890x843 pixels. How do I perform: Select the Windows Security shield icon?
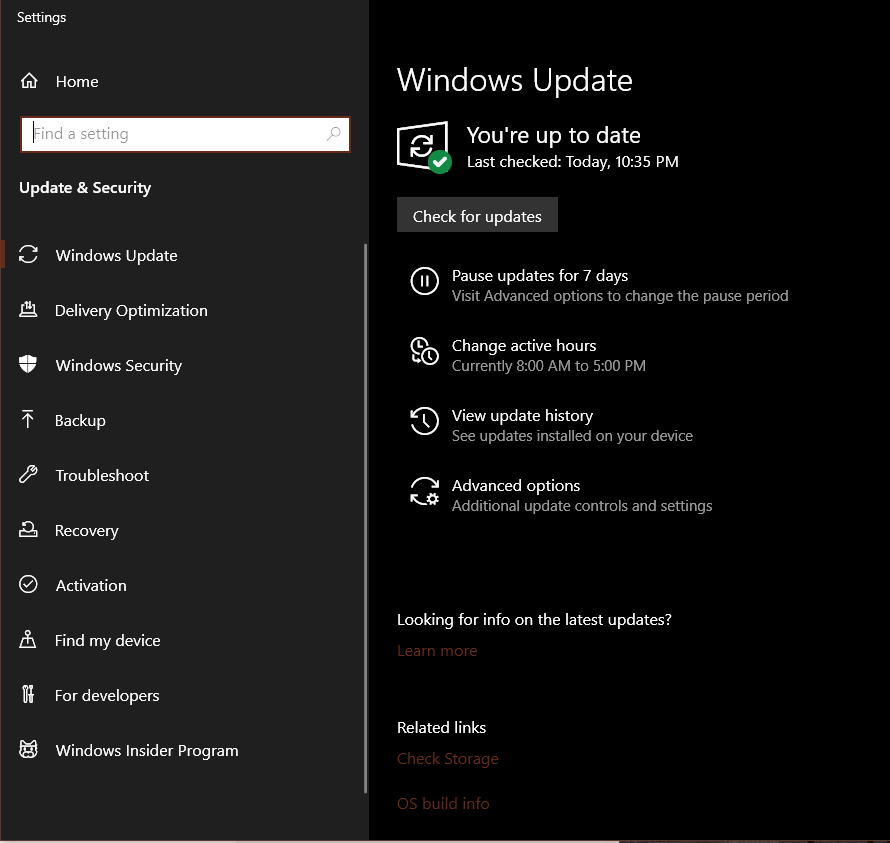point(29,365)
